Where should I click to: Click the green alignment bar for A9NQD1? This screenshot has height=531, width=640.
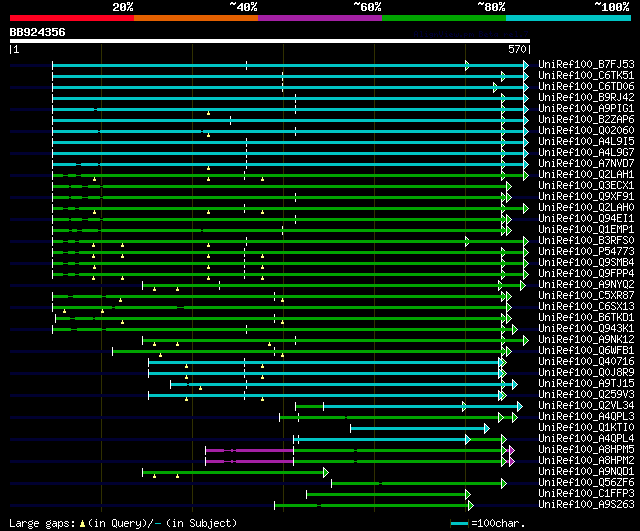[233, 472]
